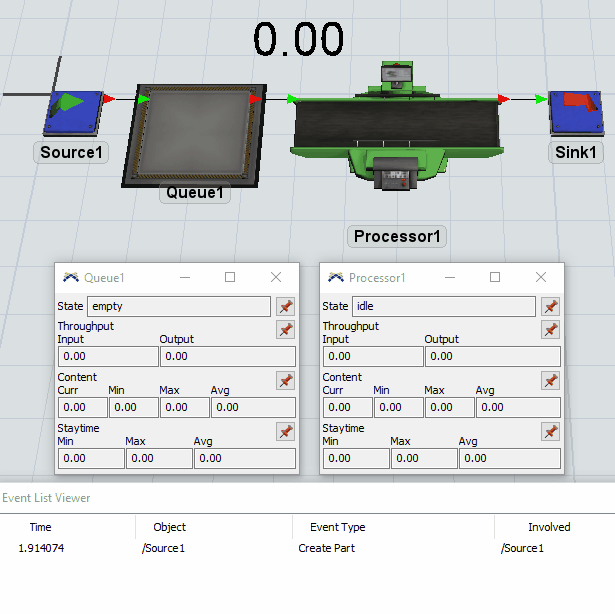The image size is (615, 614).
Task: Toggle the Throughput pin in Processor1 window
Action: 550,329
